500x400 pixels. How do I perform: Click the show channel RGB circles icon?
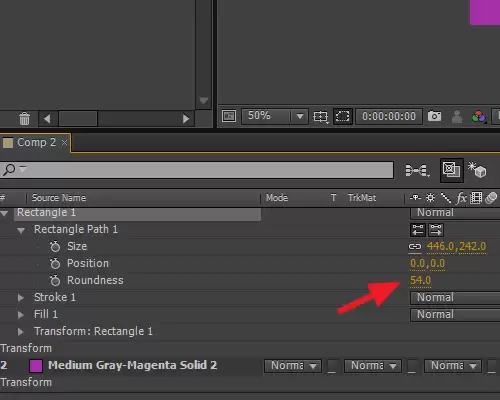479,116
